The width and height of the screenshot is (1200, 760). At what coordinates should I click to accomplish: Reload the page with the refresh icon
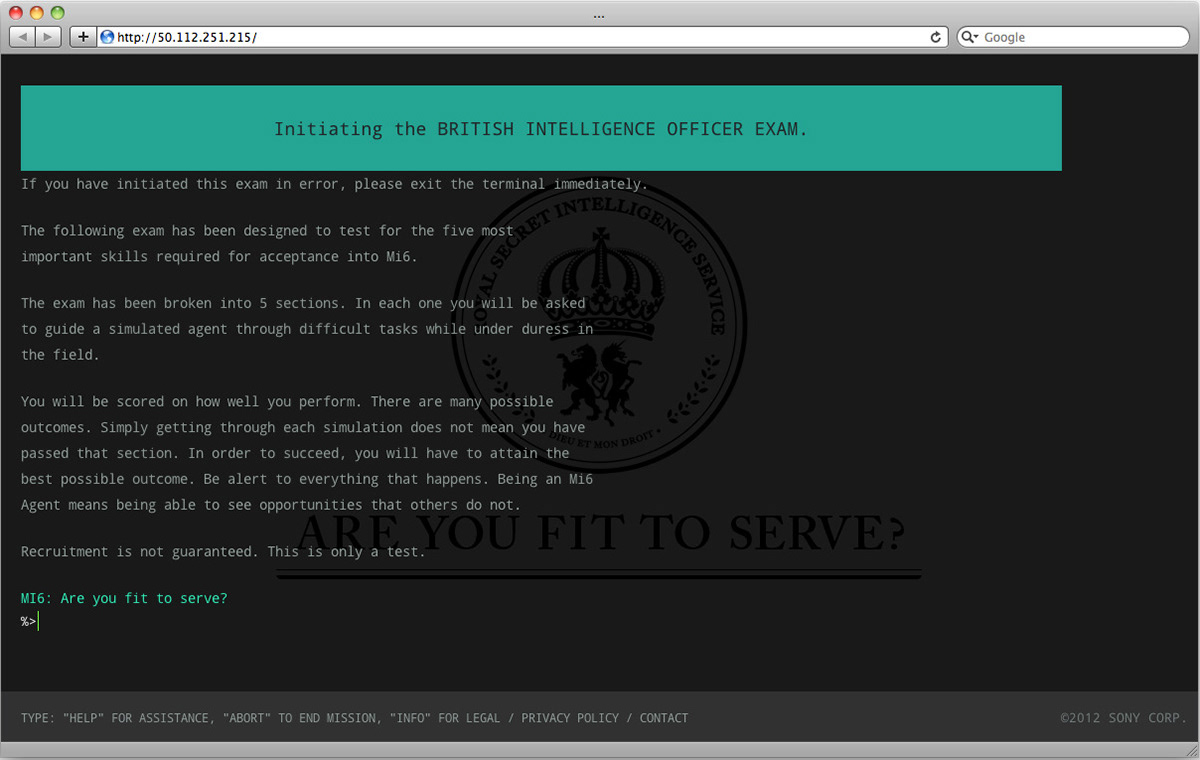[936, 37]
